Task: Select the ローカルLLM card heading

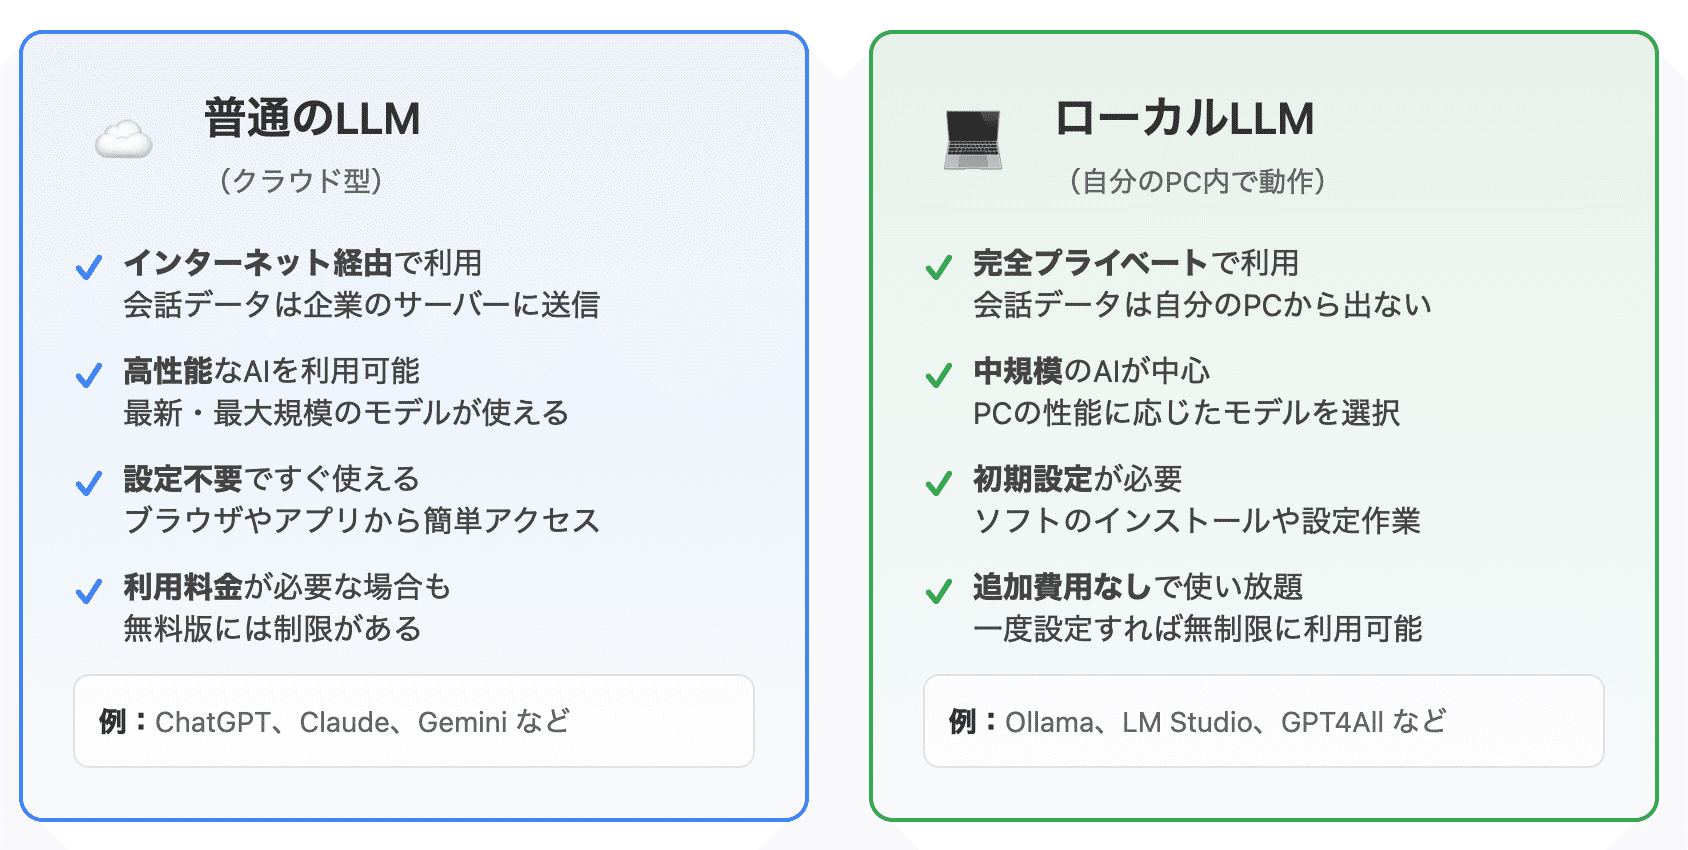Action: 1184,119
